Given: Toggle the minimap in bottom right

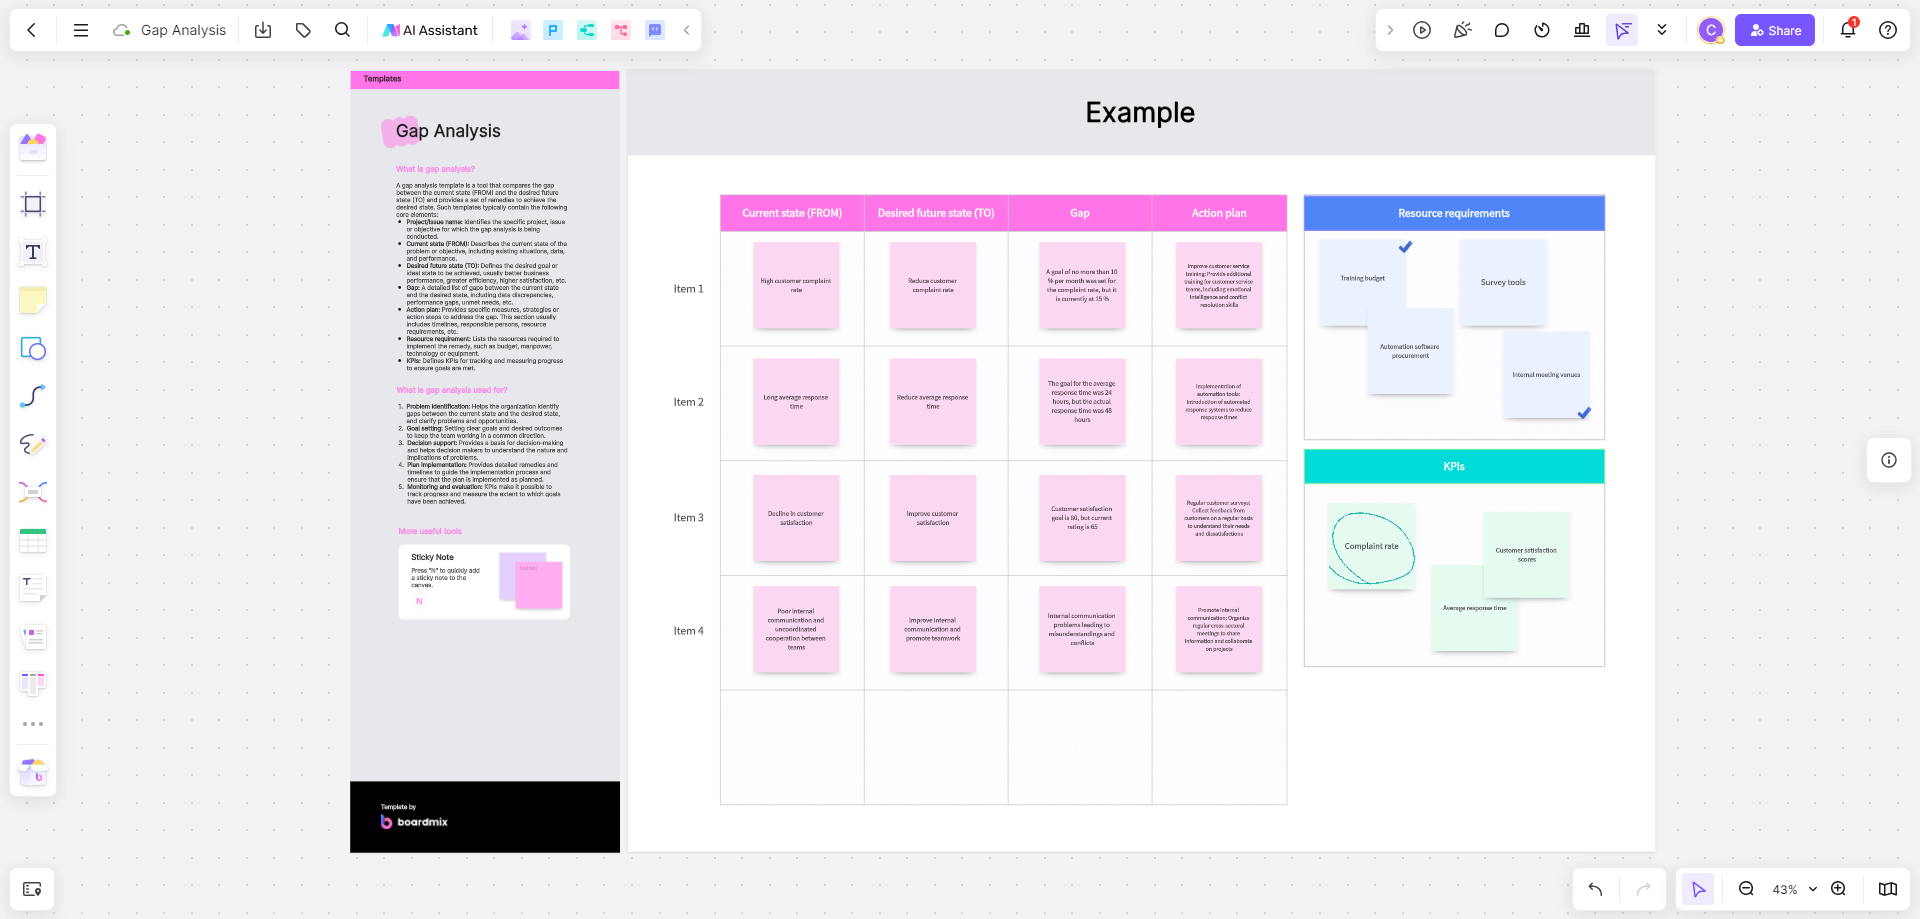Looking at the screenshot, I should tap(1887, 889).
